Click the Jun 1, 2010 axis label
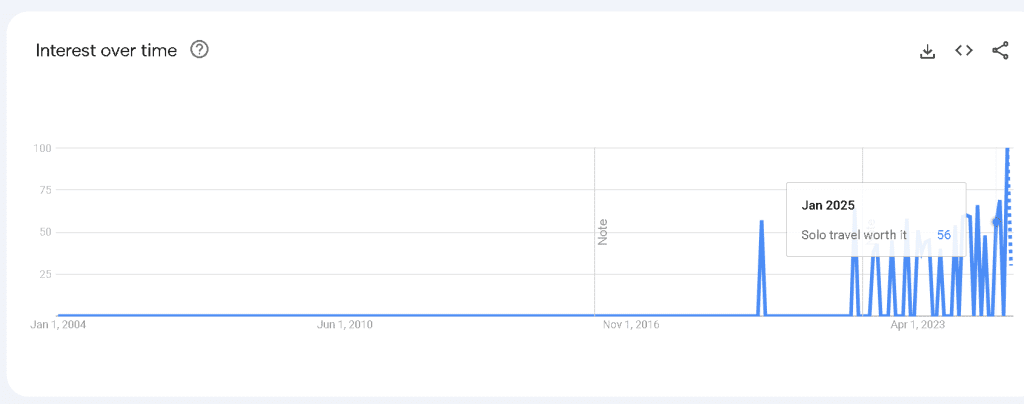The height and width of the screenshot is (404, 1024). coord(344,324)
